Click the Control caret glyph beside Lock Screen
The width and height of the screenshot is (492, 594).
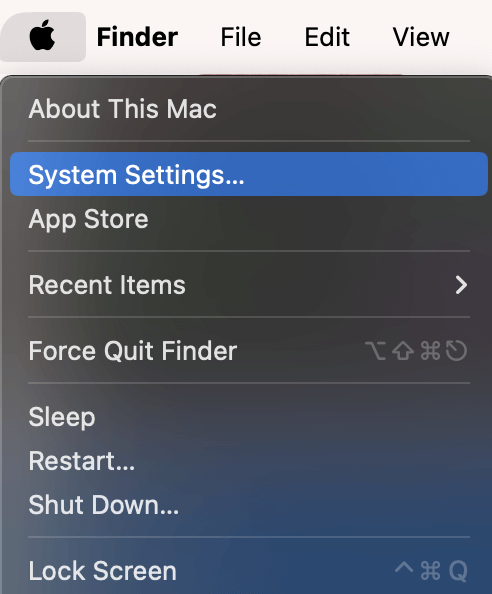pos(404,567)
